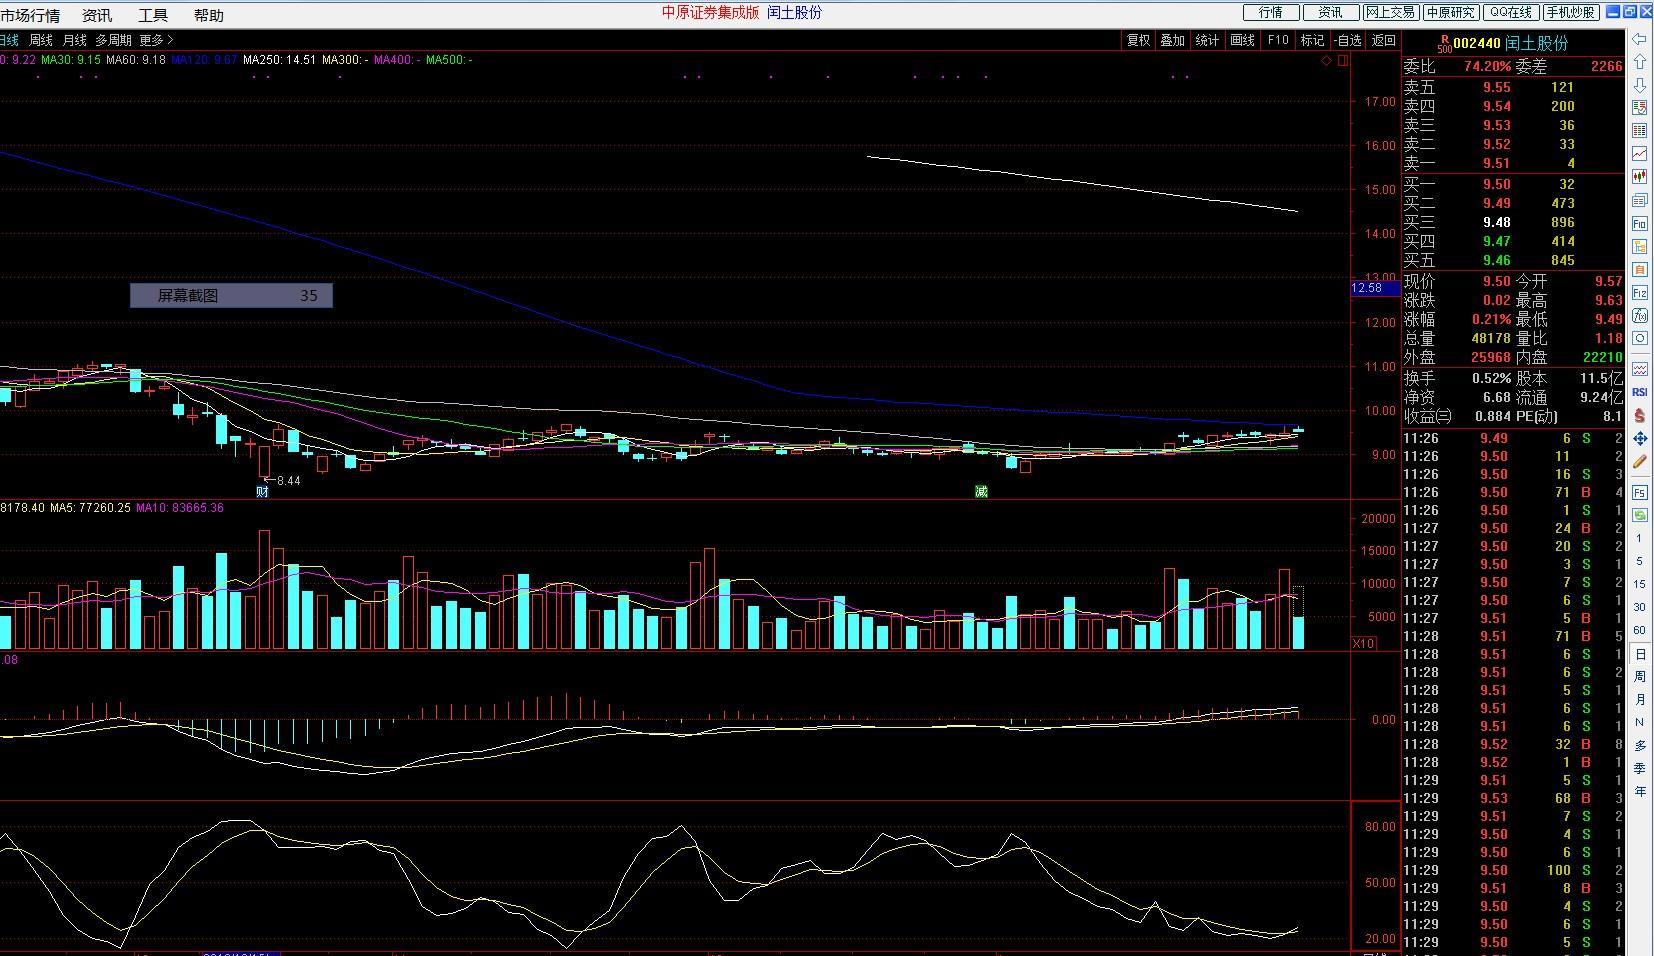This screenshot has height=956, width=1654.
Task: Click the 行情 button at top right
Action: [x=1271, y=12]
